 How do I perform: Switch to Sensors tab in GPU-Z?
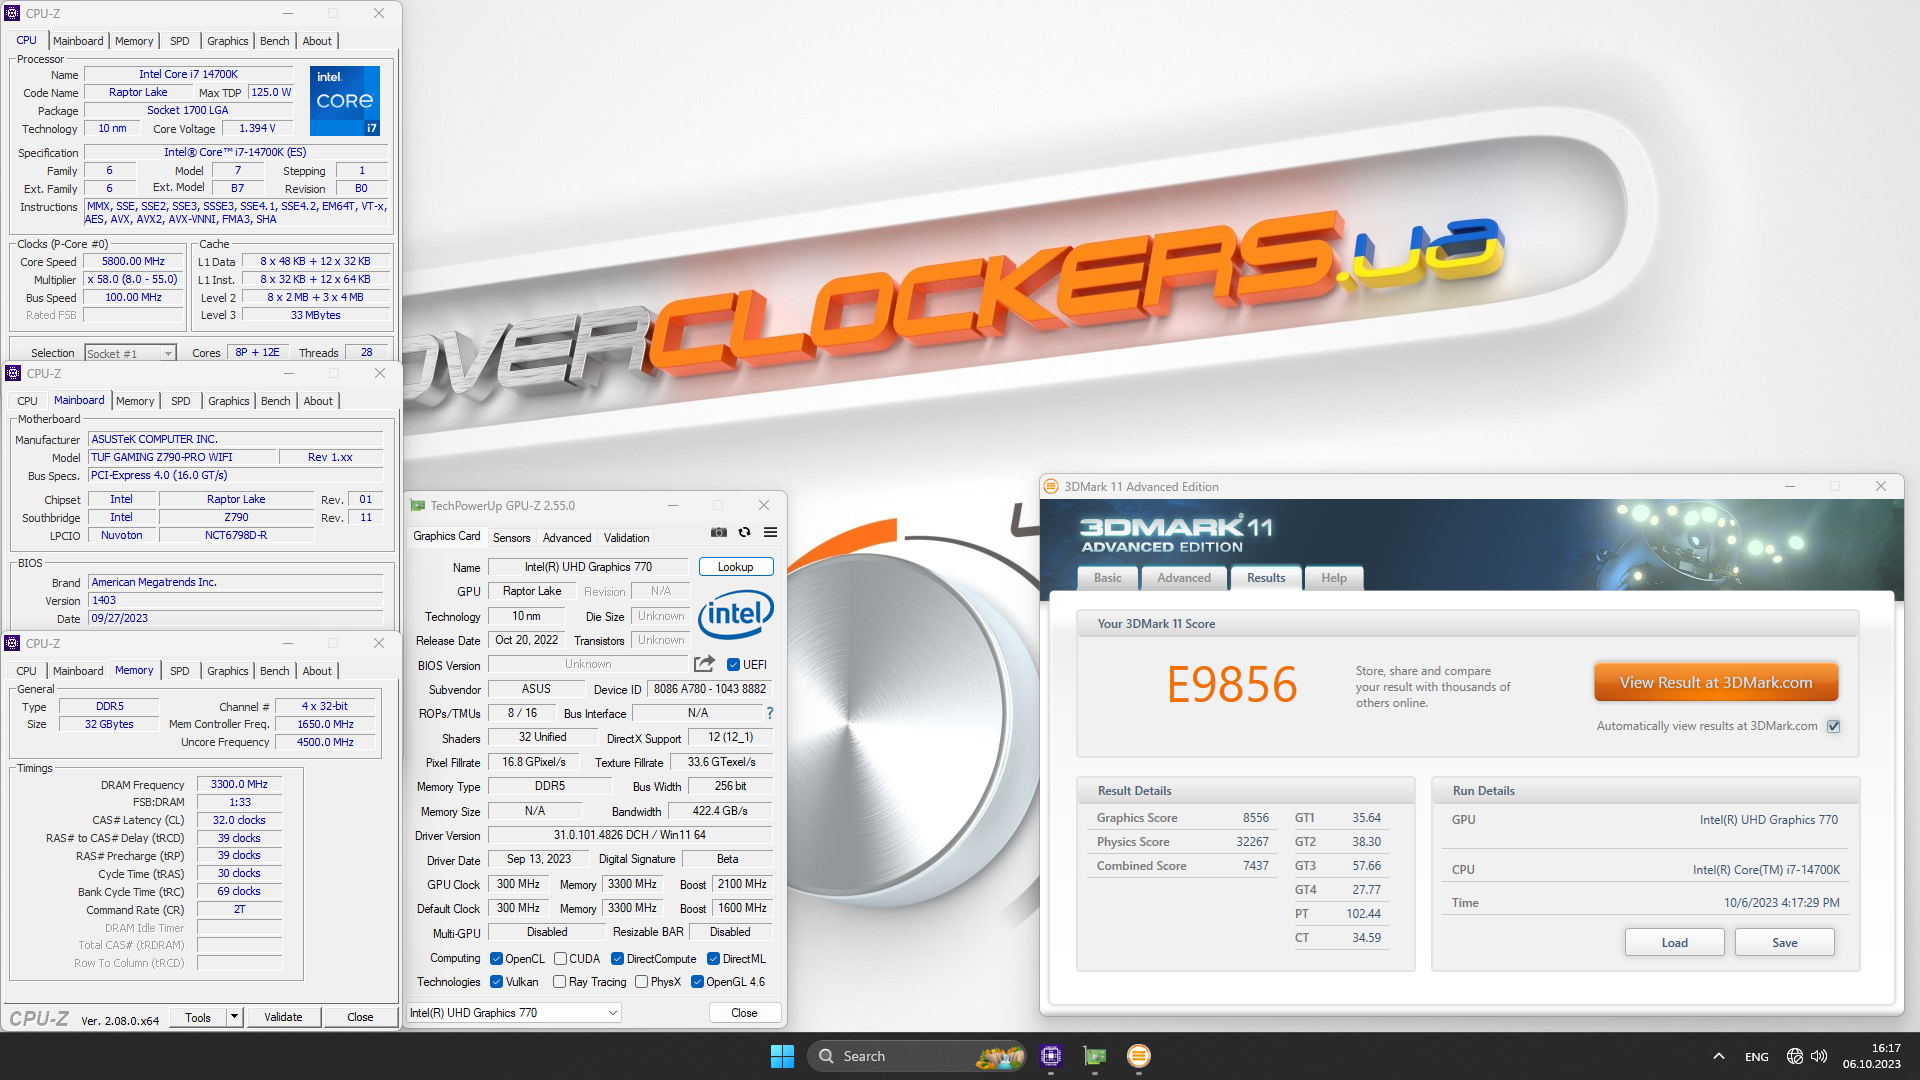coord(511,538)
